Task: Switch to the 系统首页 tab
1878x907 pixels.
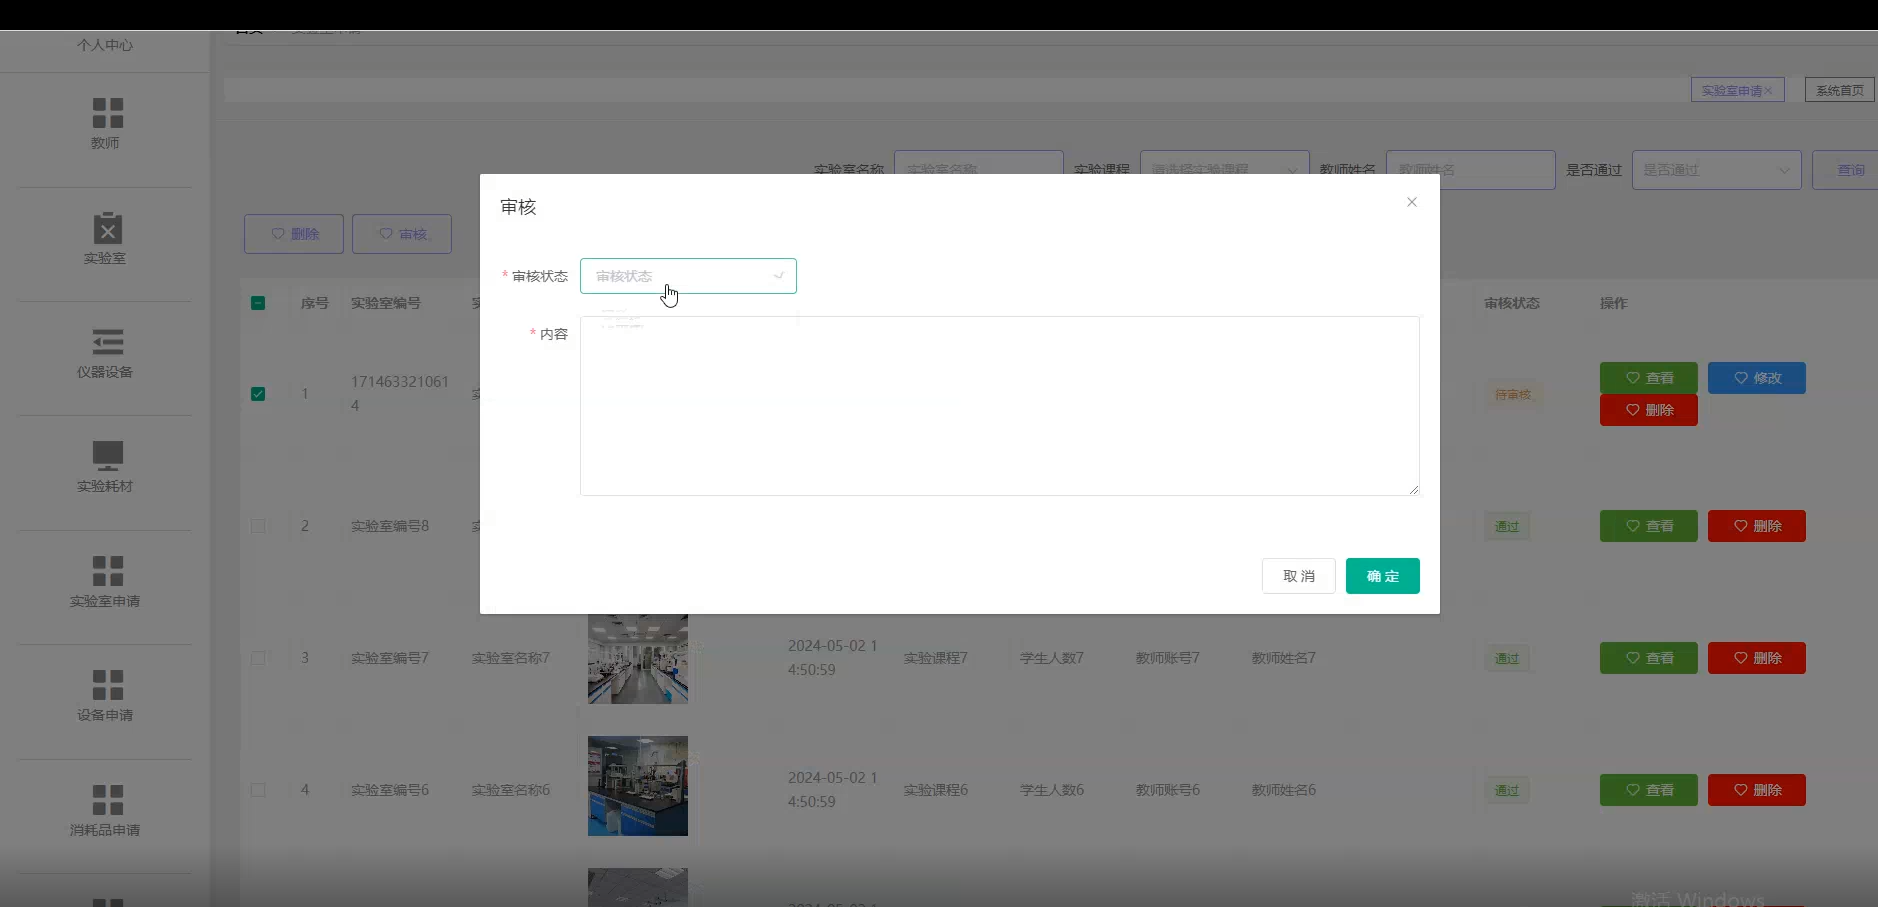Action: pos(1838,89)
